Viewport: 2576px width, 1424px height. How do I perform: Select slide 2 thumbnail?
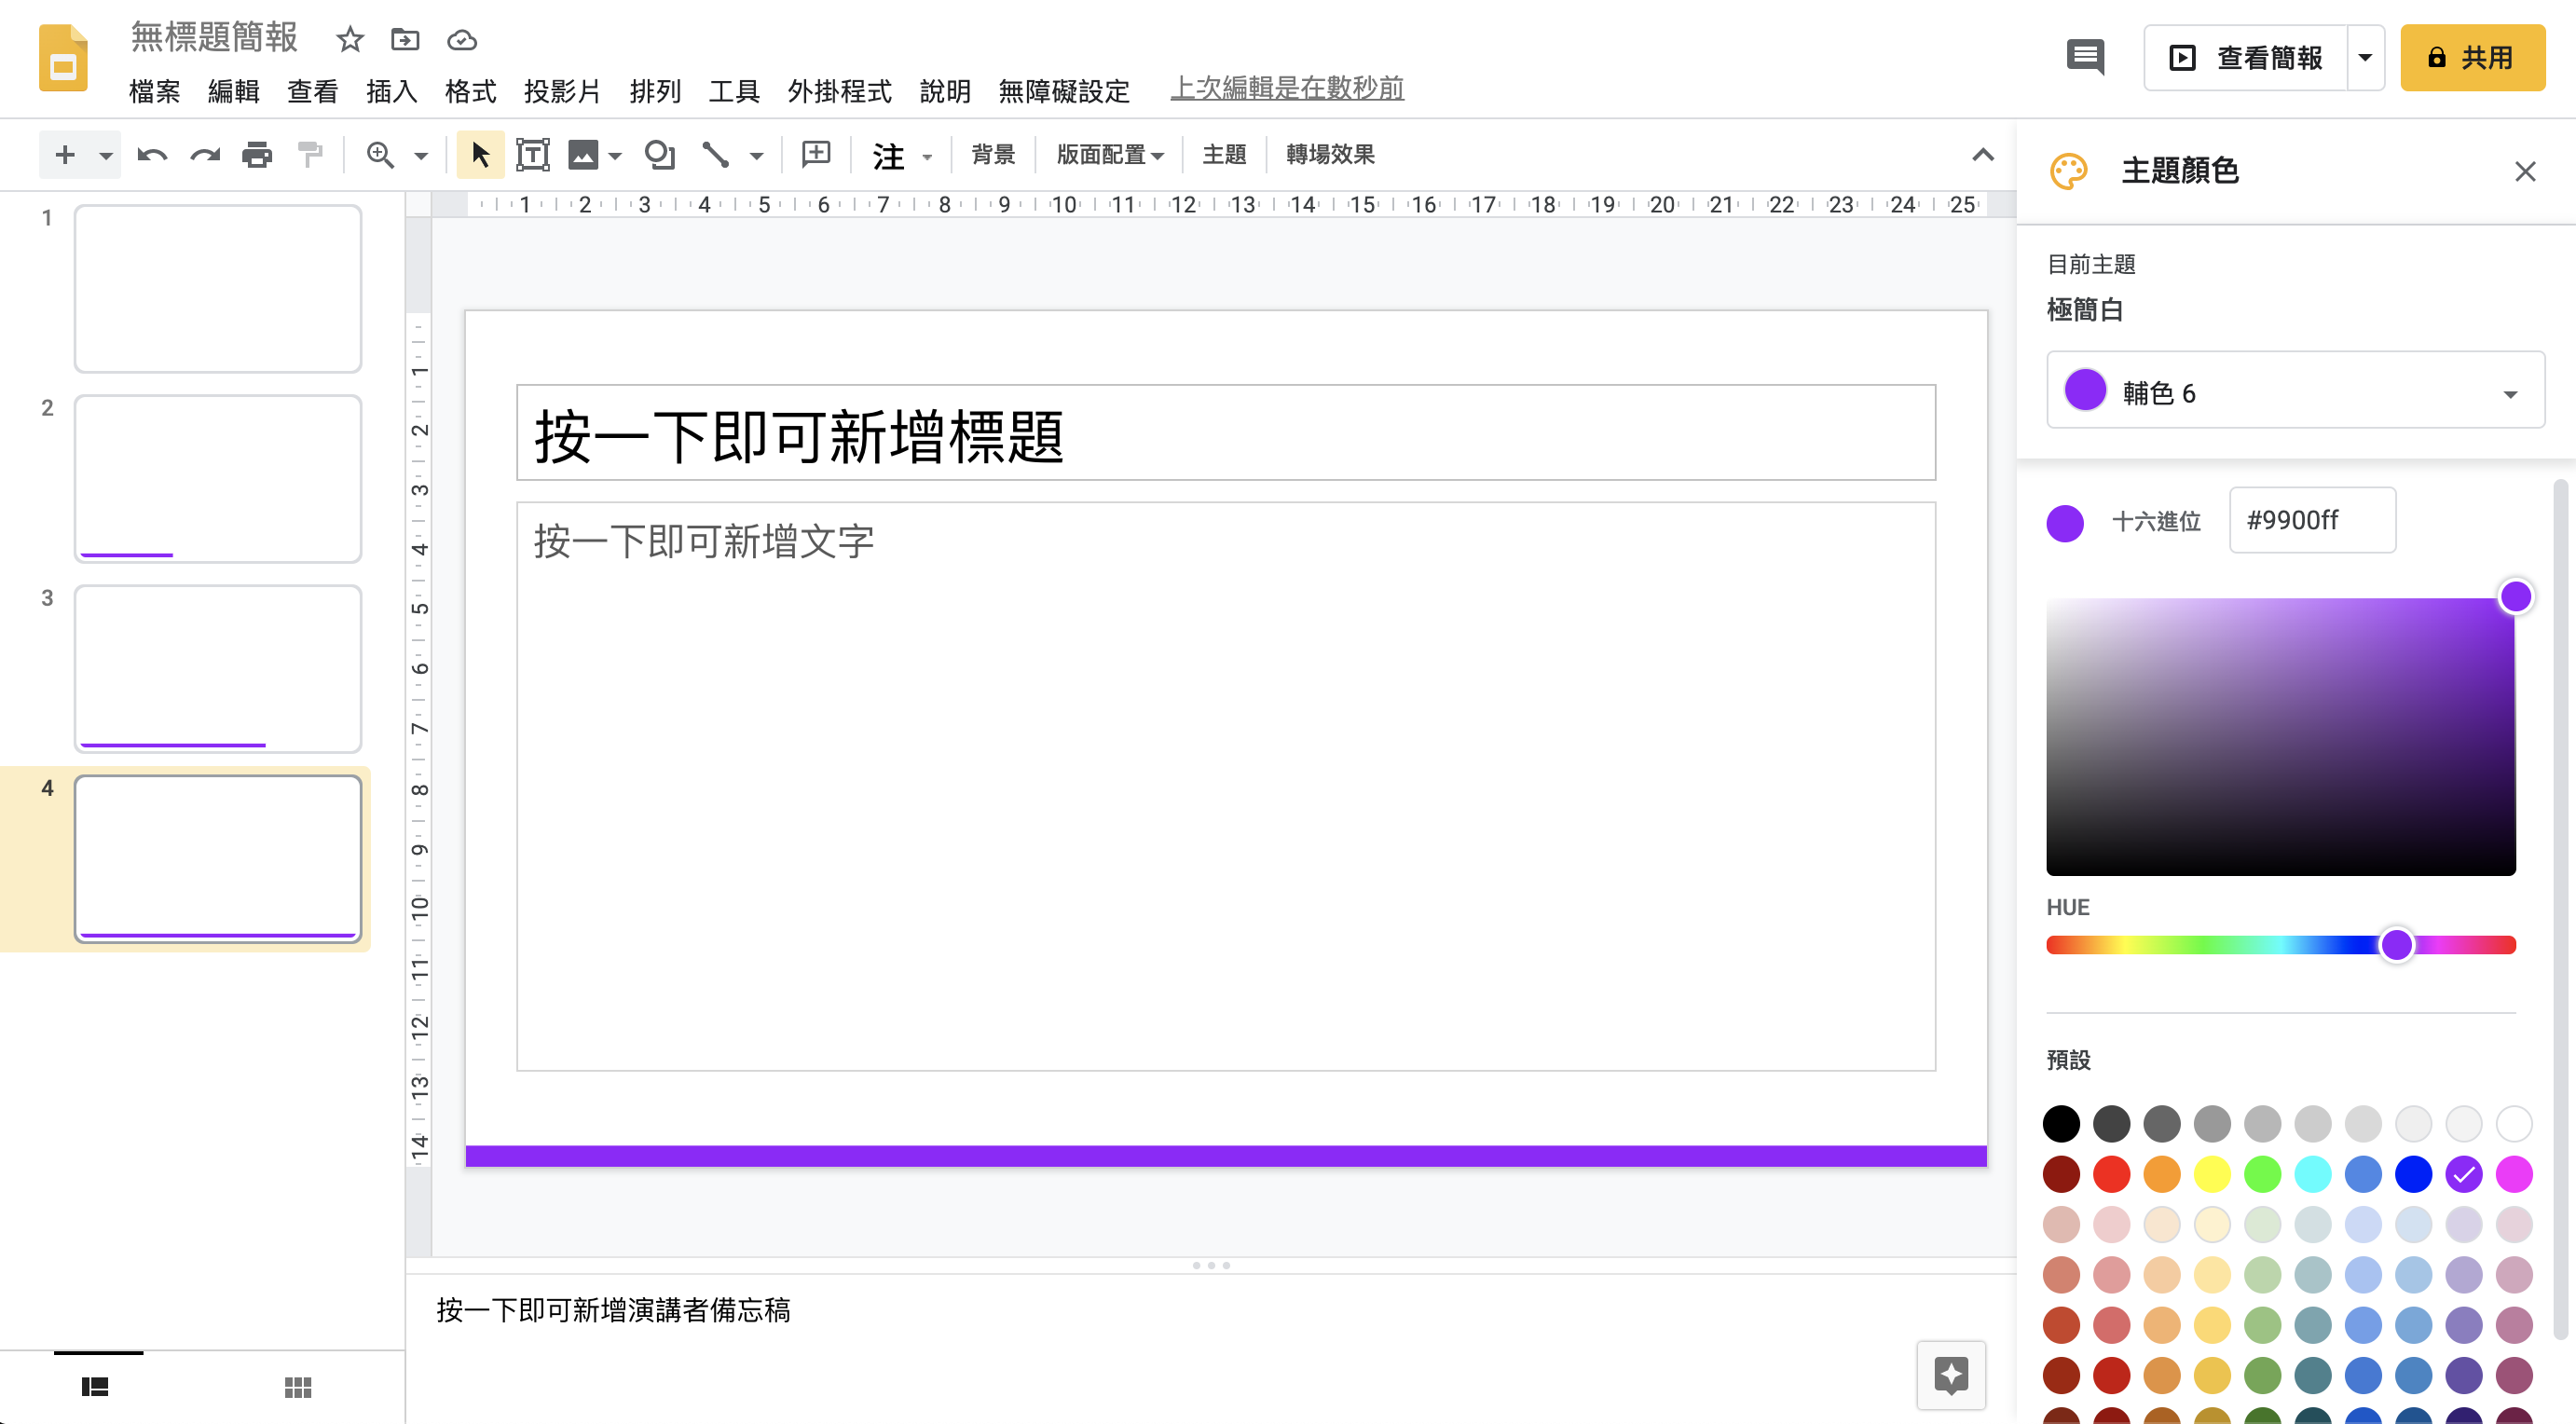click(x=217, y=478)
